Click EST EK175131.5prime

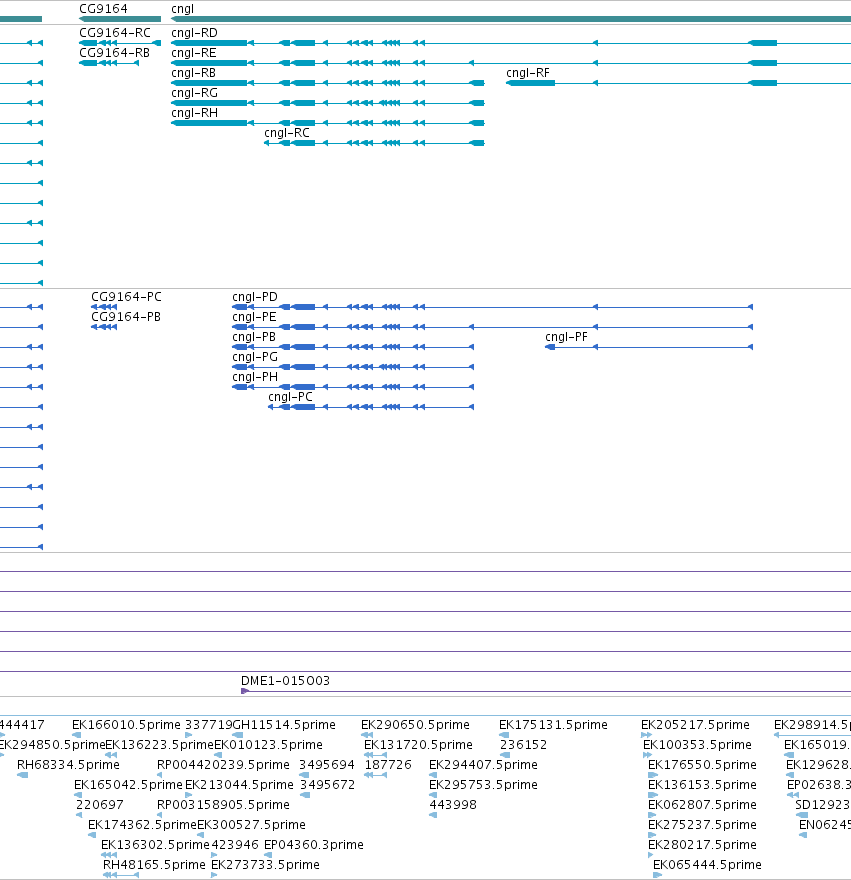[553, 725]
